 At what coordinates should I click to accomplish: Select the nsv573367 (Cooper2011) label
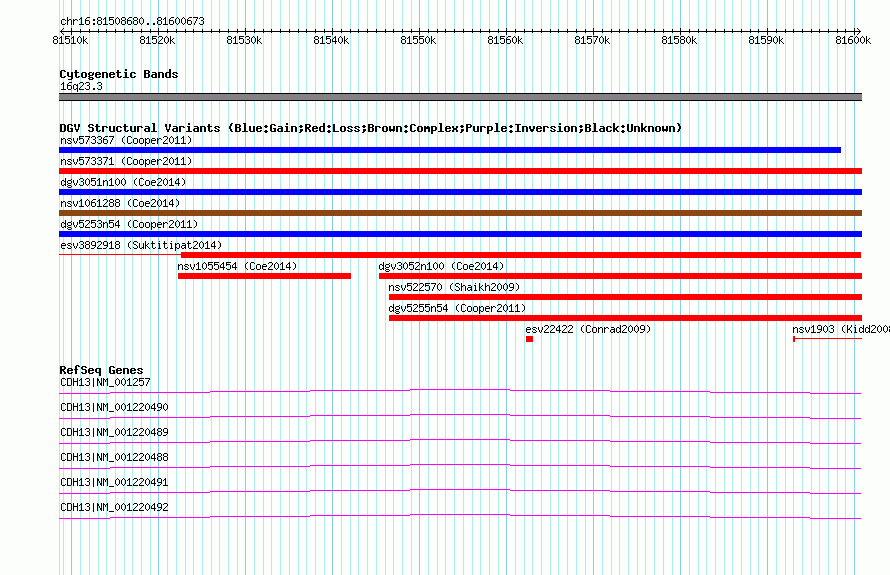(126, 140)
